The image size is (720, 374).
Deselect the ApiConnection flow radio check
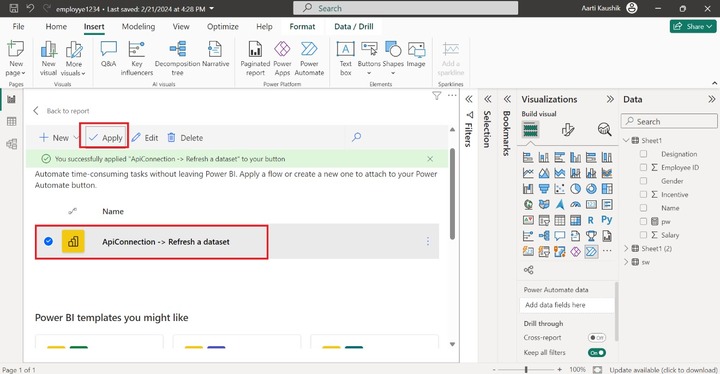pyautogui.click(x=48, y=241)
